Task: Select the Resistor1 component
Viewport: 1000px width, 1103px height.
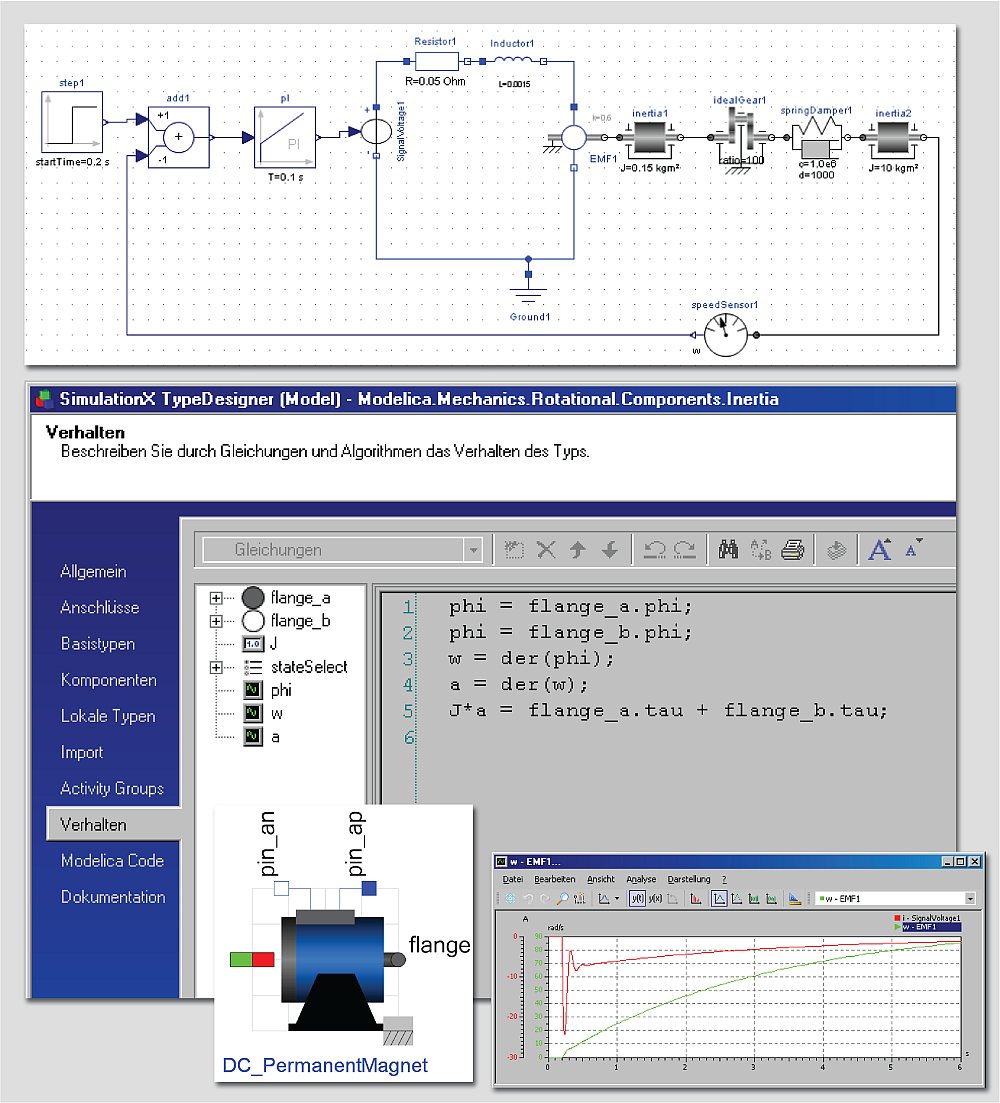Action: 437,60
